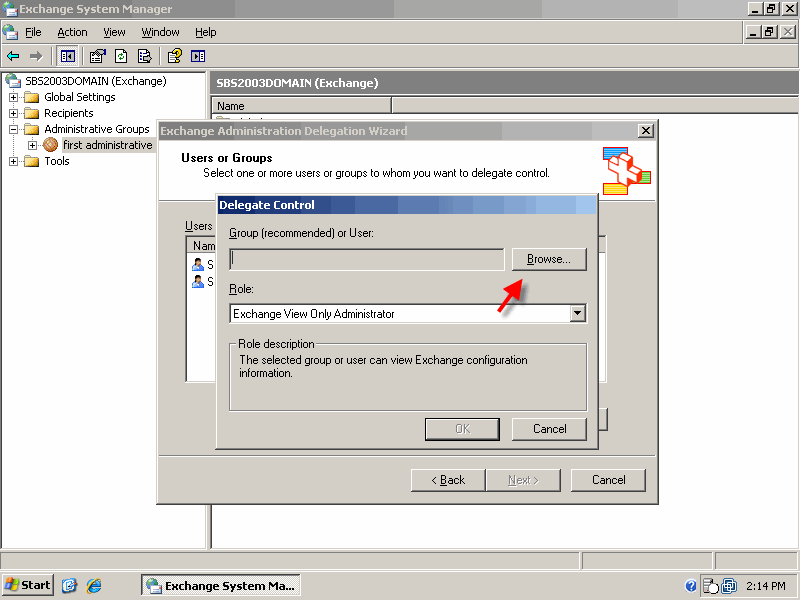
Task: Open the File menu
Action: (33, 32)
